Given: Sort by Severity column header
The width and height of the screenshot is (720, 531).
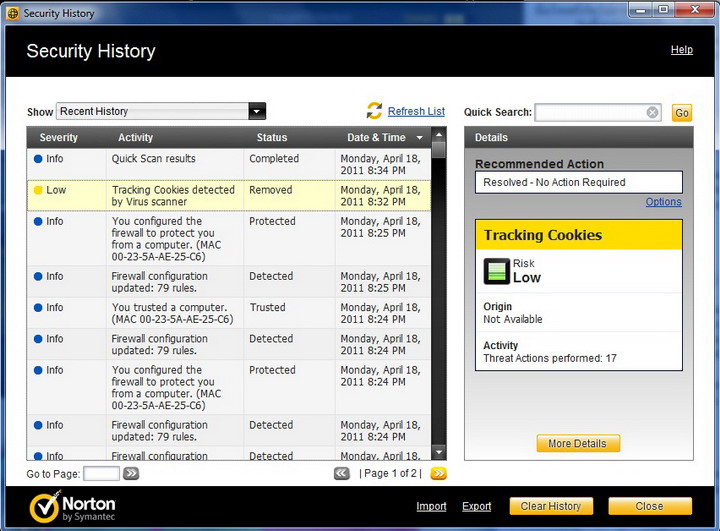Looking at the screenshot, I should (x=58, y=137).
